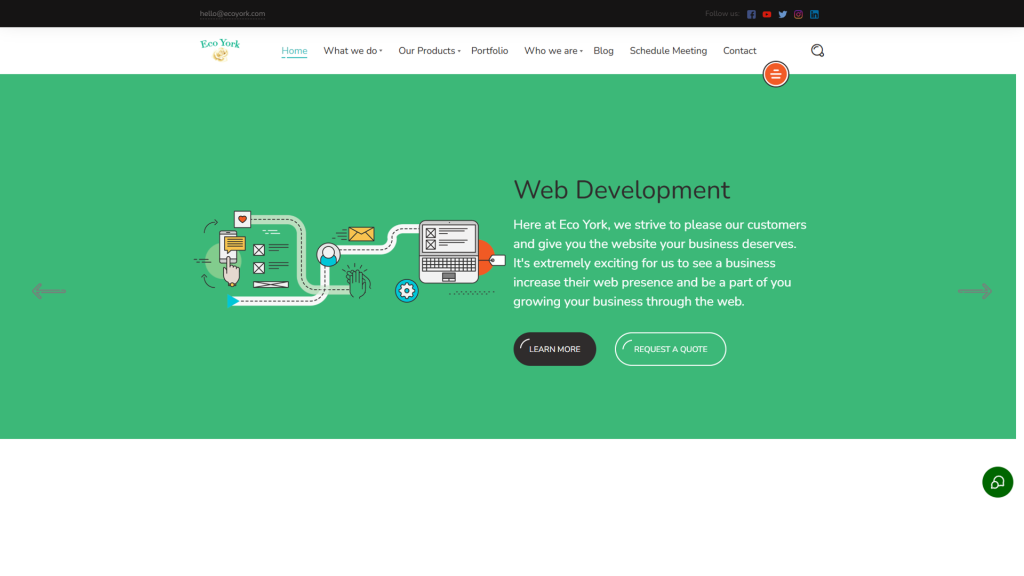Click the orange hamburger menu button
This screenshot has width=1024, height=576.
click(775, 74)
